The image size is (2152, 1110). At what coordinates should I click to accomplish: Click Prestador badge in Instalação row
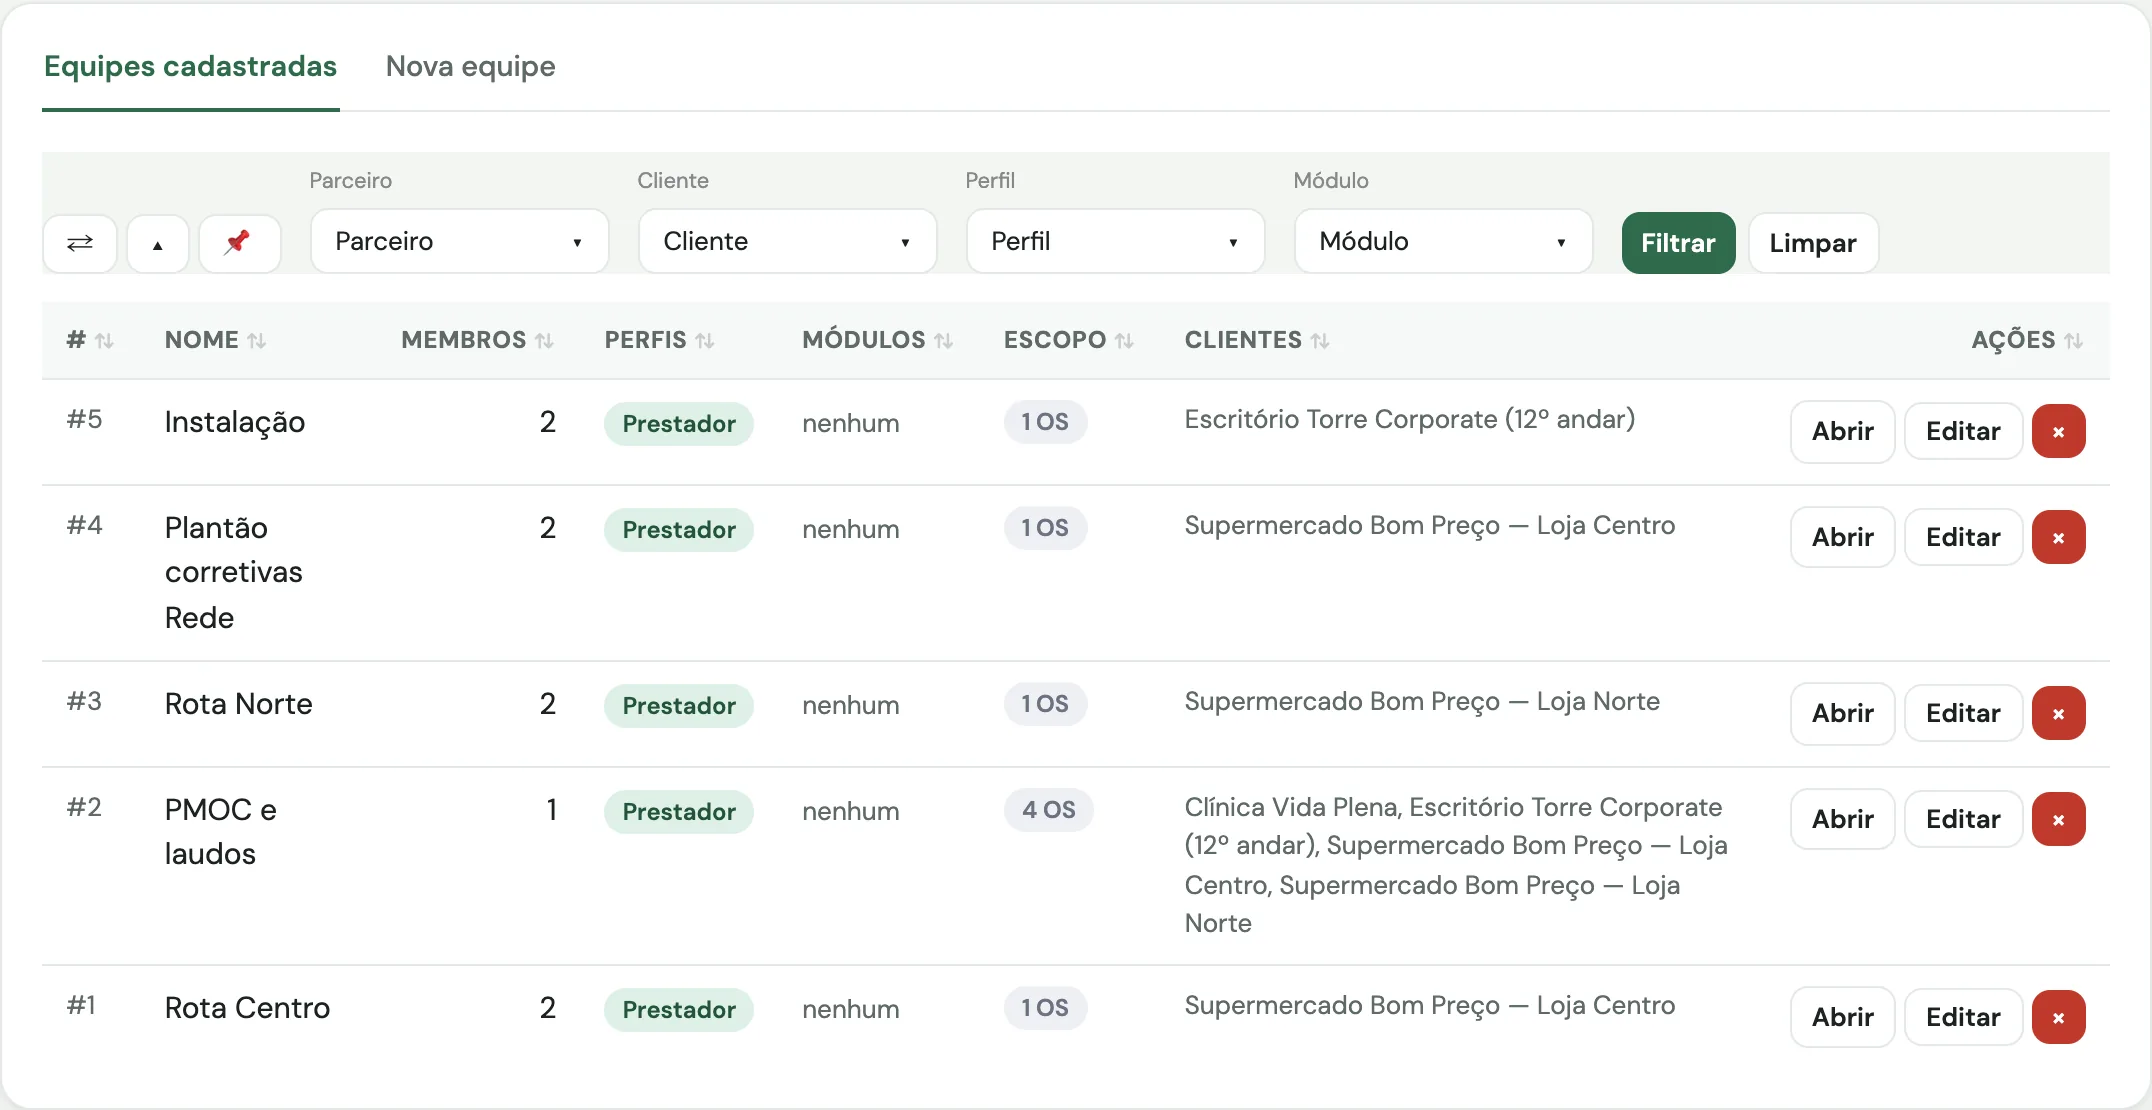(679, 424)
